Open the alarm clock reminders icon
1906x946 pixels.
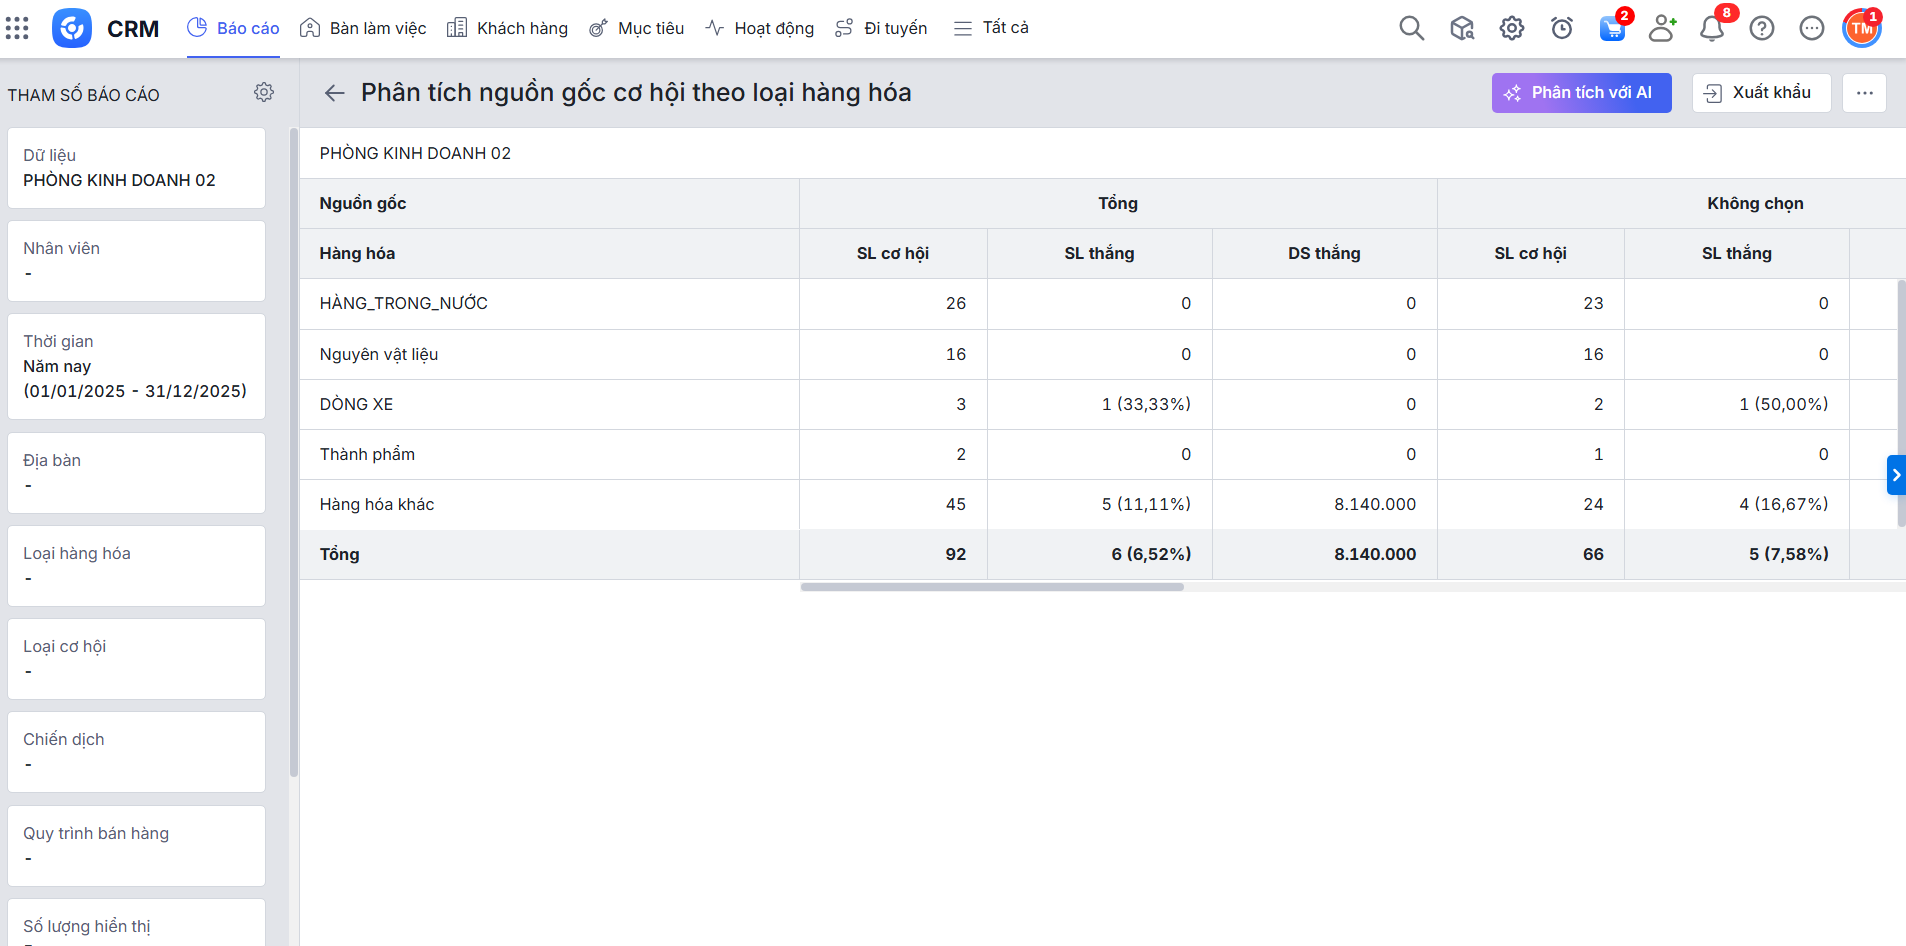pos(1561,28)
